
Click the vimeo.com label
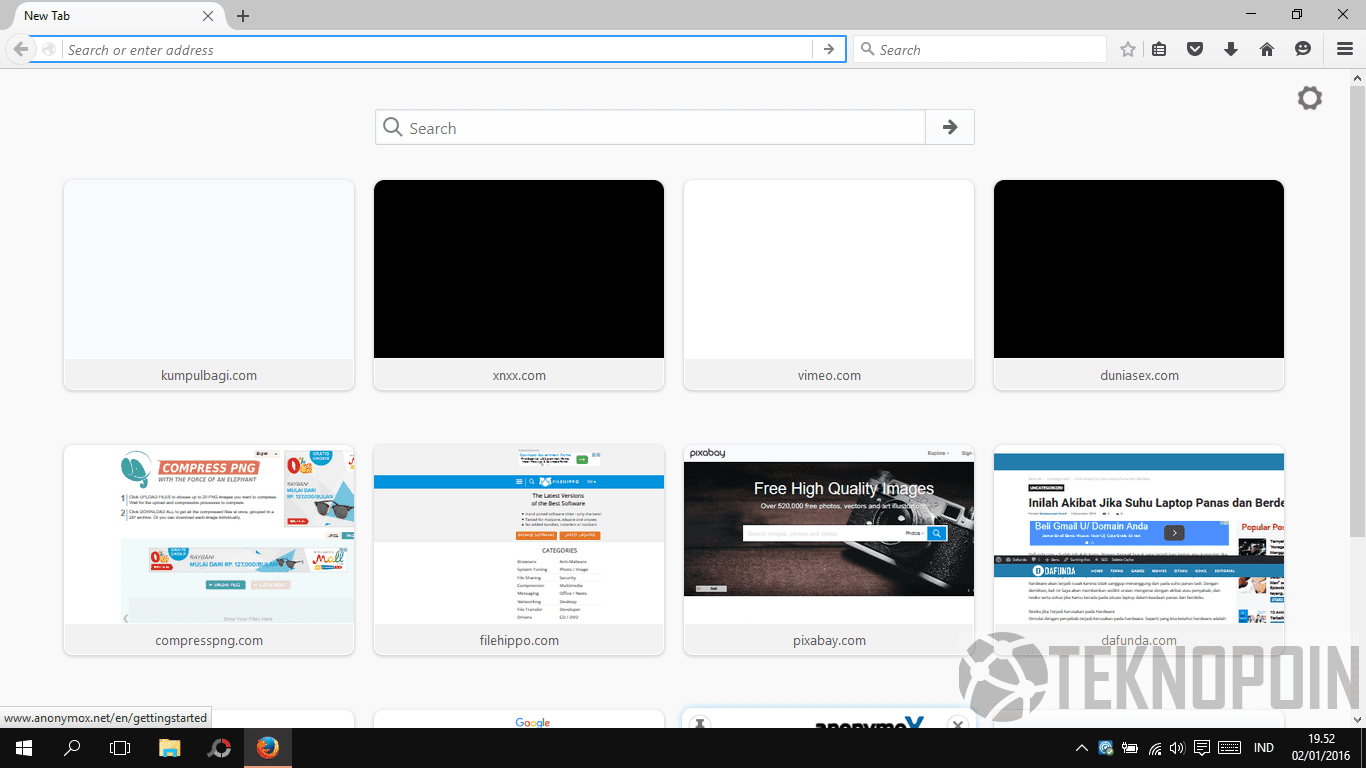(829, 375)
